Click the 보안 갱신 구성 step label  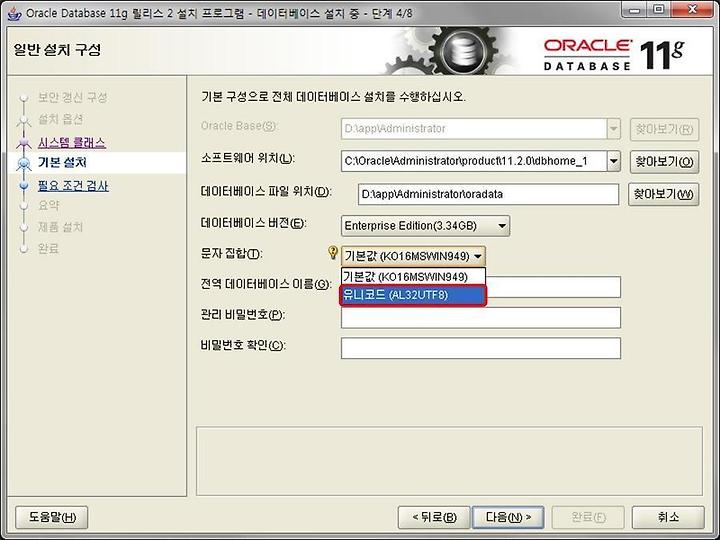pos(73,97)
